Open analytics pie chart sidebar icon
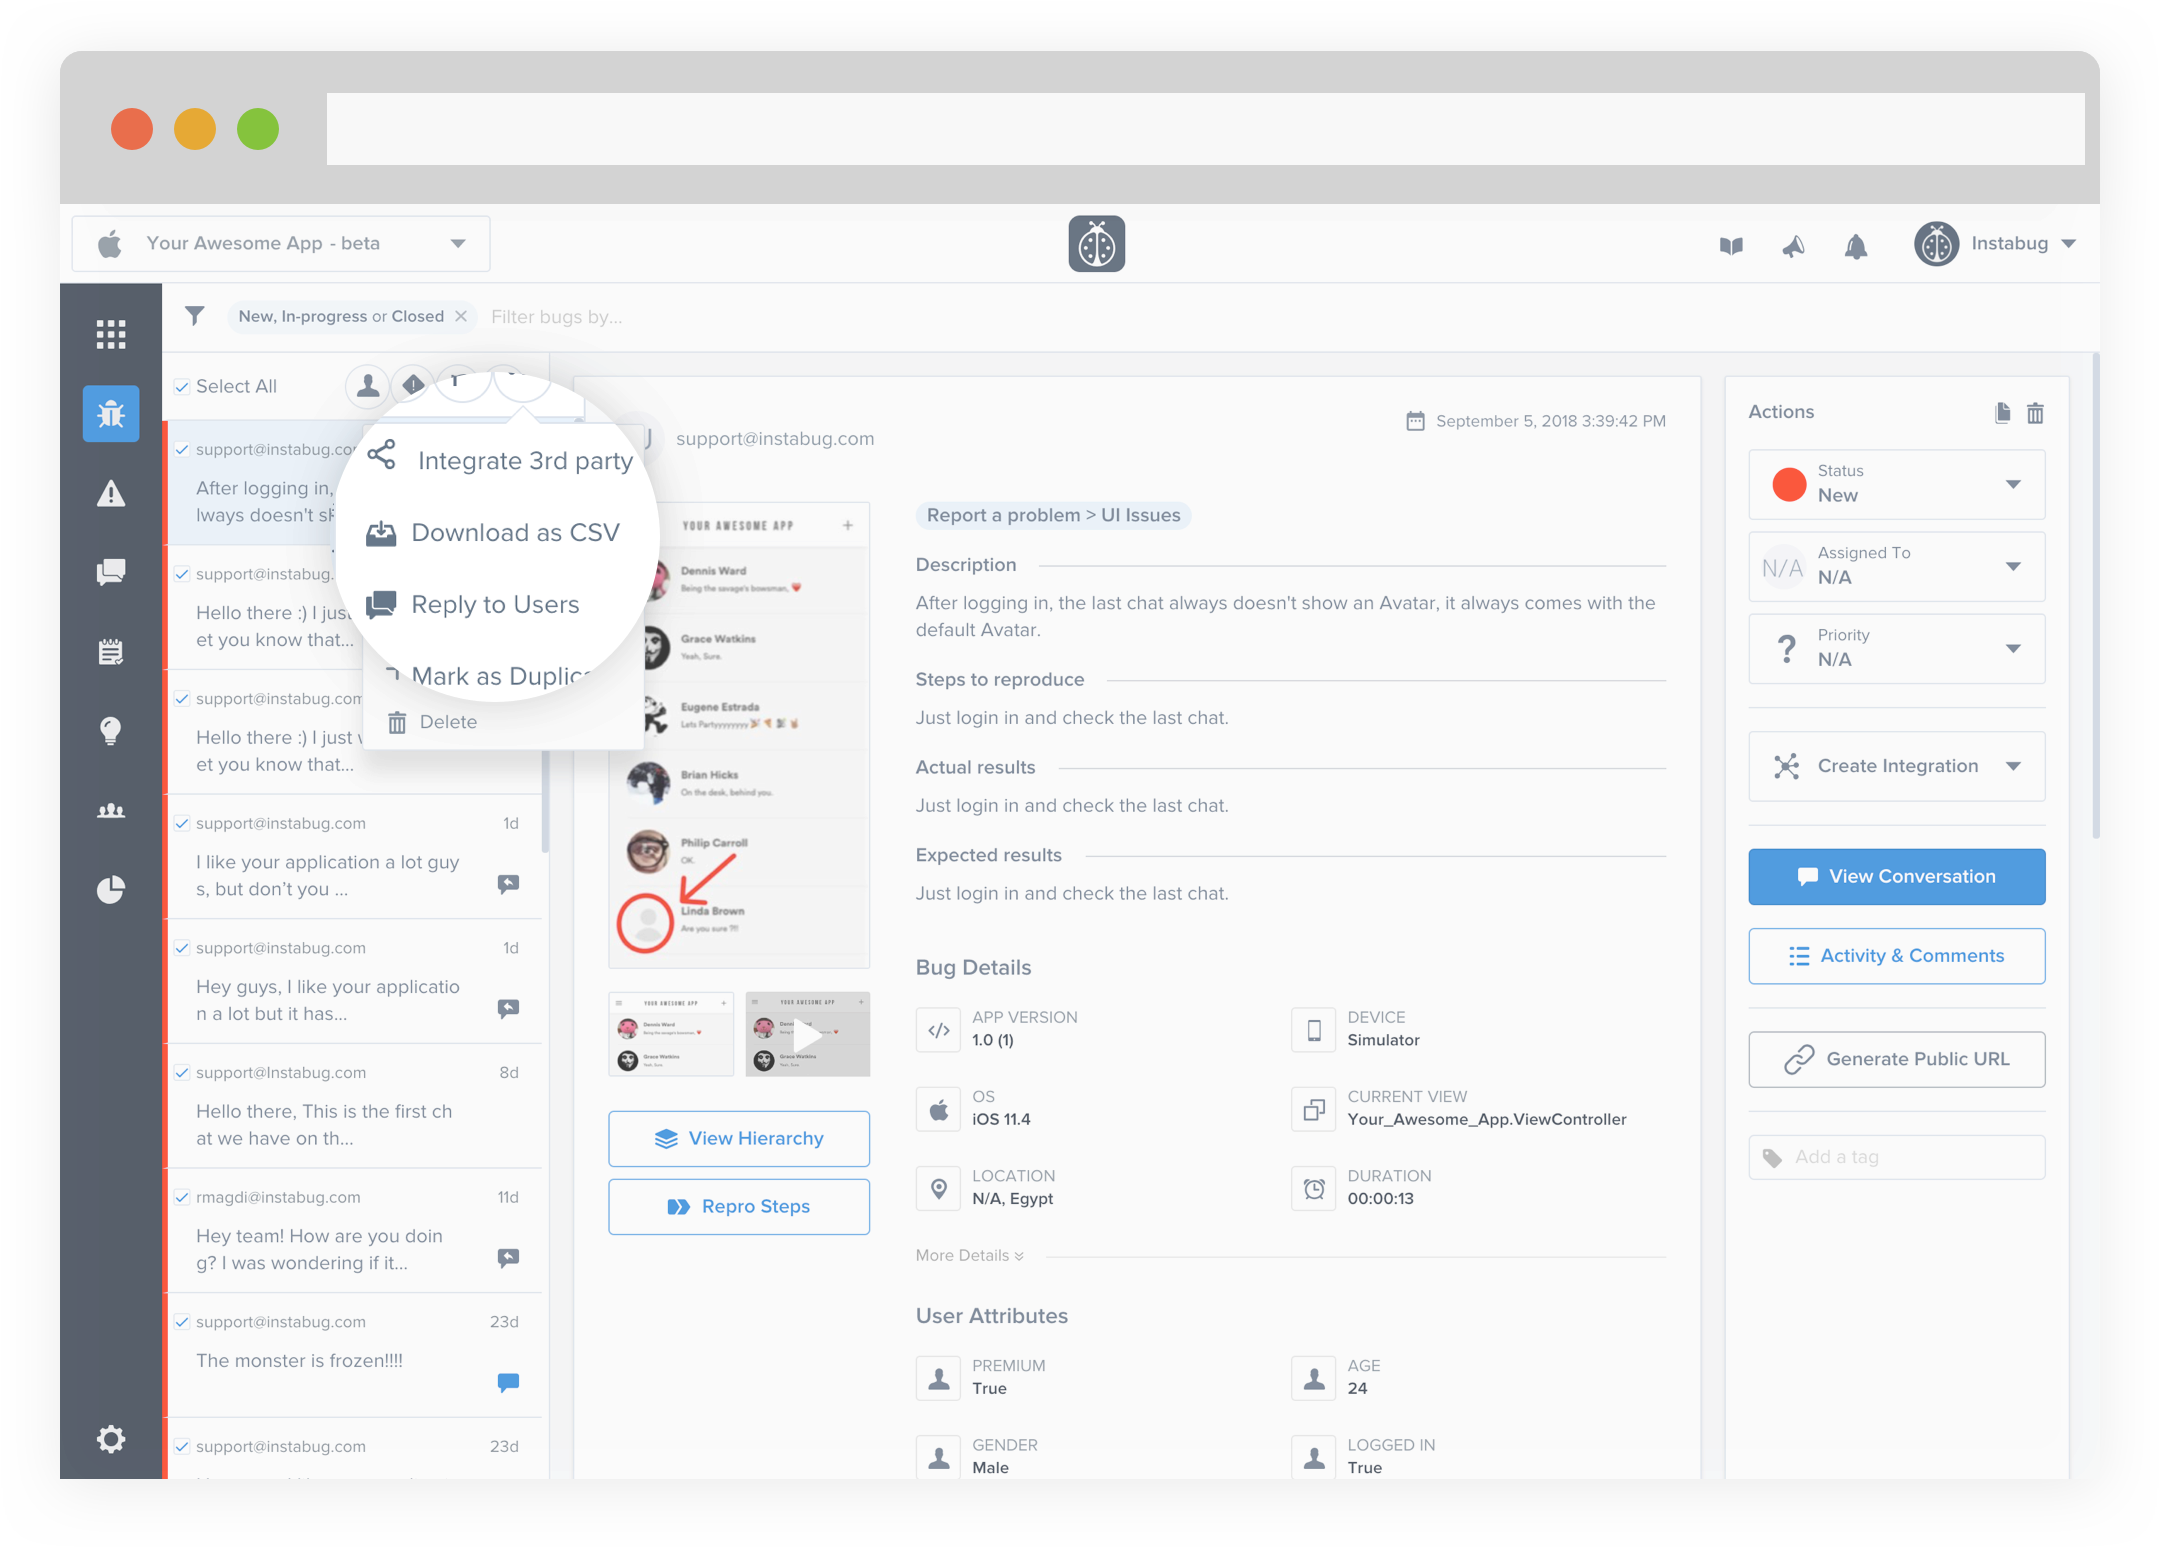 click(x=111, y=889)
